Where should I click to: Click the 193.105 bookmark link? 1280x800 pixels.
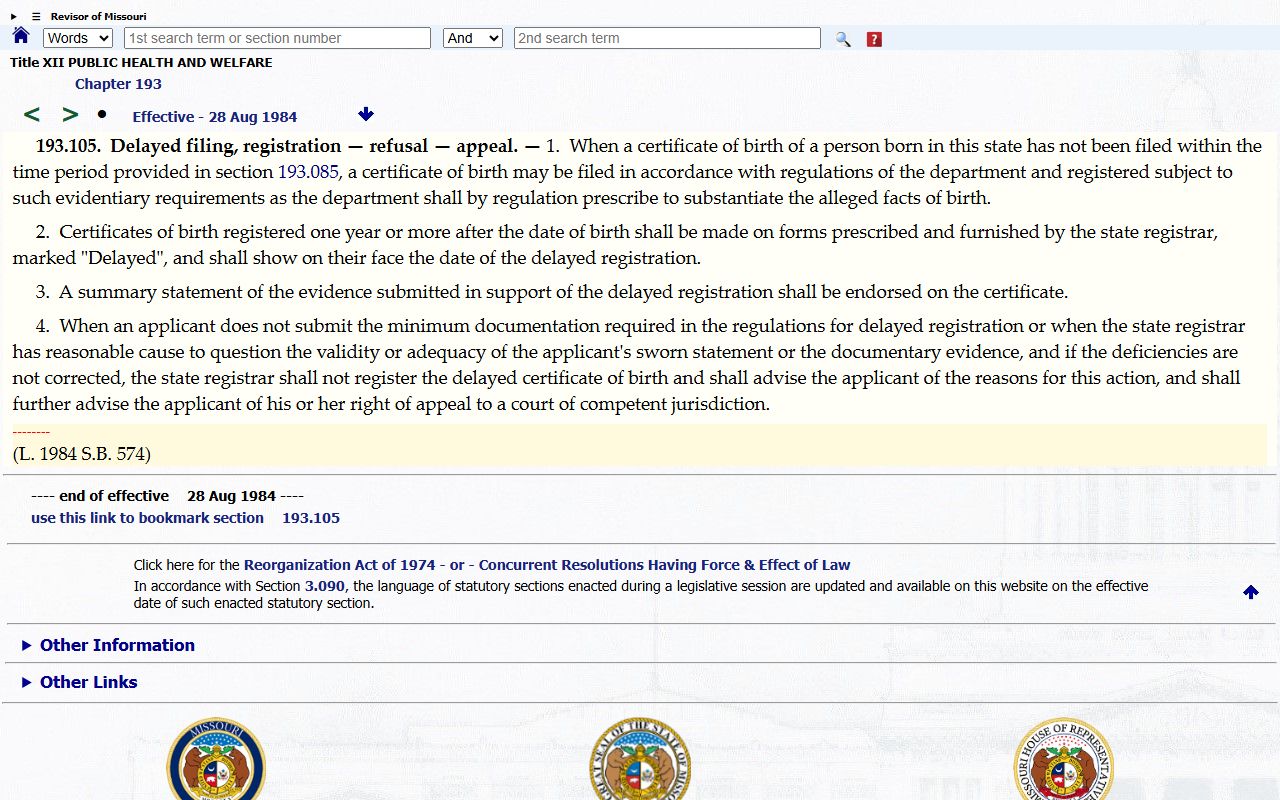[311, 518]
